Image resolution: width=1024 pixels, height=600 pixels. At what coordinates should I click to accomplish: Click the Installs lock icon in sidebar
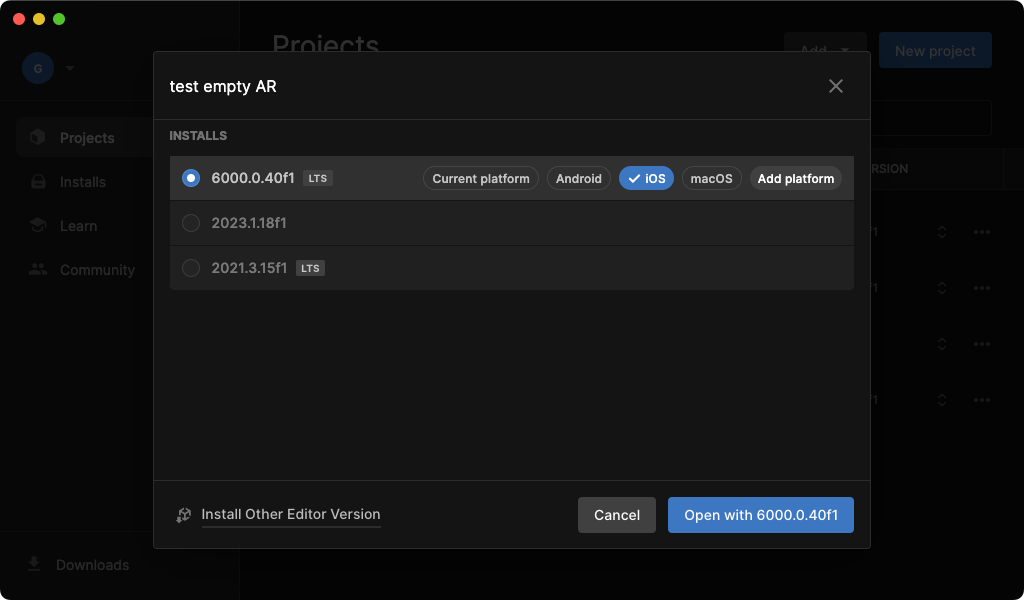(38, 182)
